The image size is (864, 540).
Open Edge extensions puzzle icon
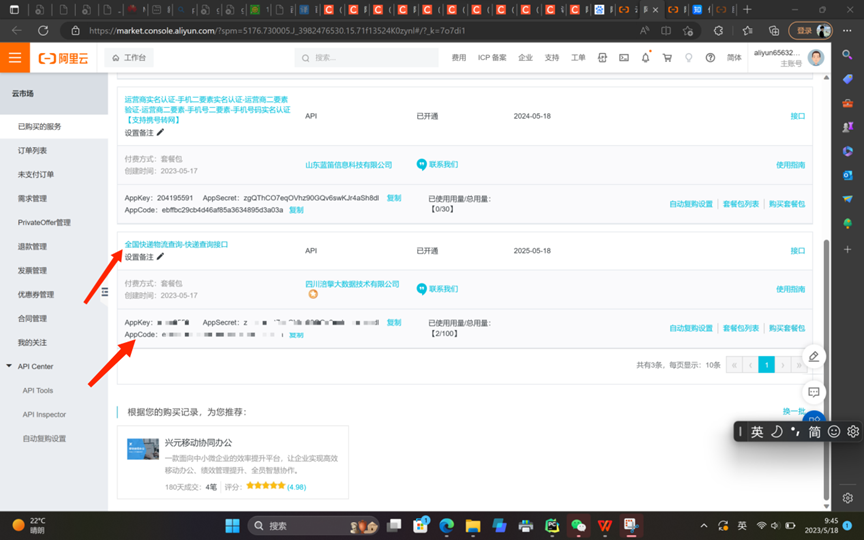point(719,31)
